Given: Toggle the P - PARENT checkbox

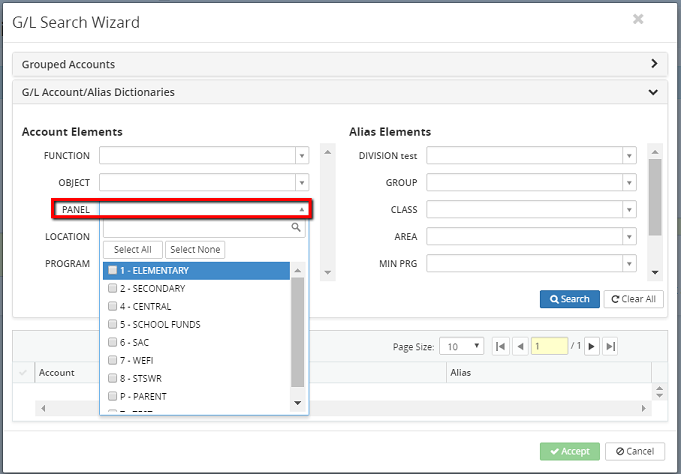Looking at the screenshot, I should [x=113, y=397].
